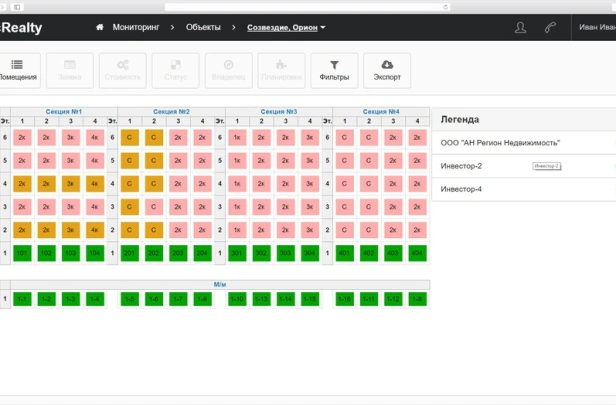Select the Помещения list view button
Image resolution: width=616 pixels, height=405 pixels.
pyautogui.click(x=18, y=71)
